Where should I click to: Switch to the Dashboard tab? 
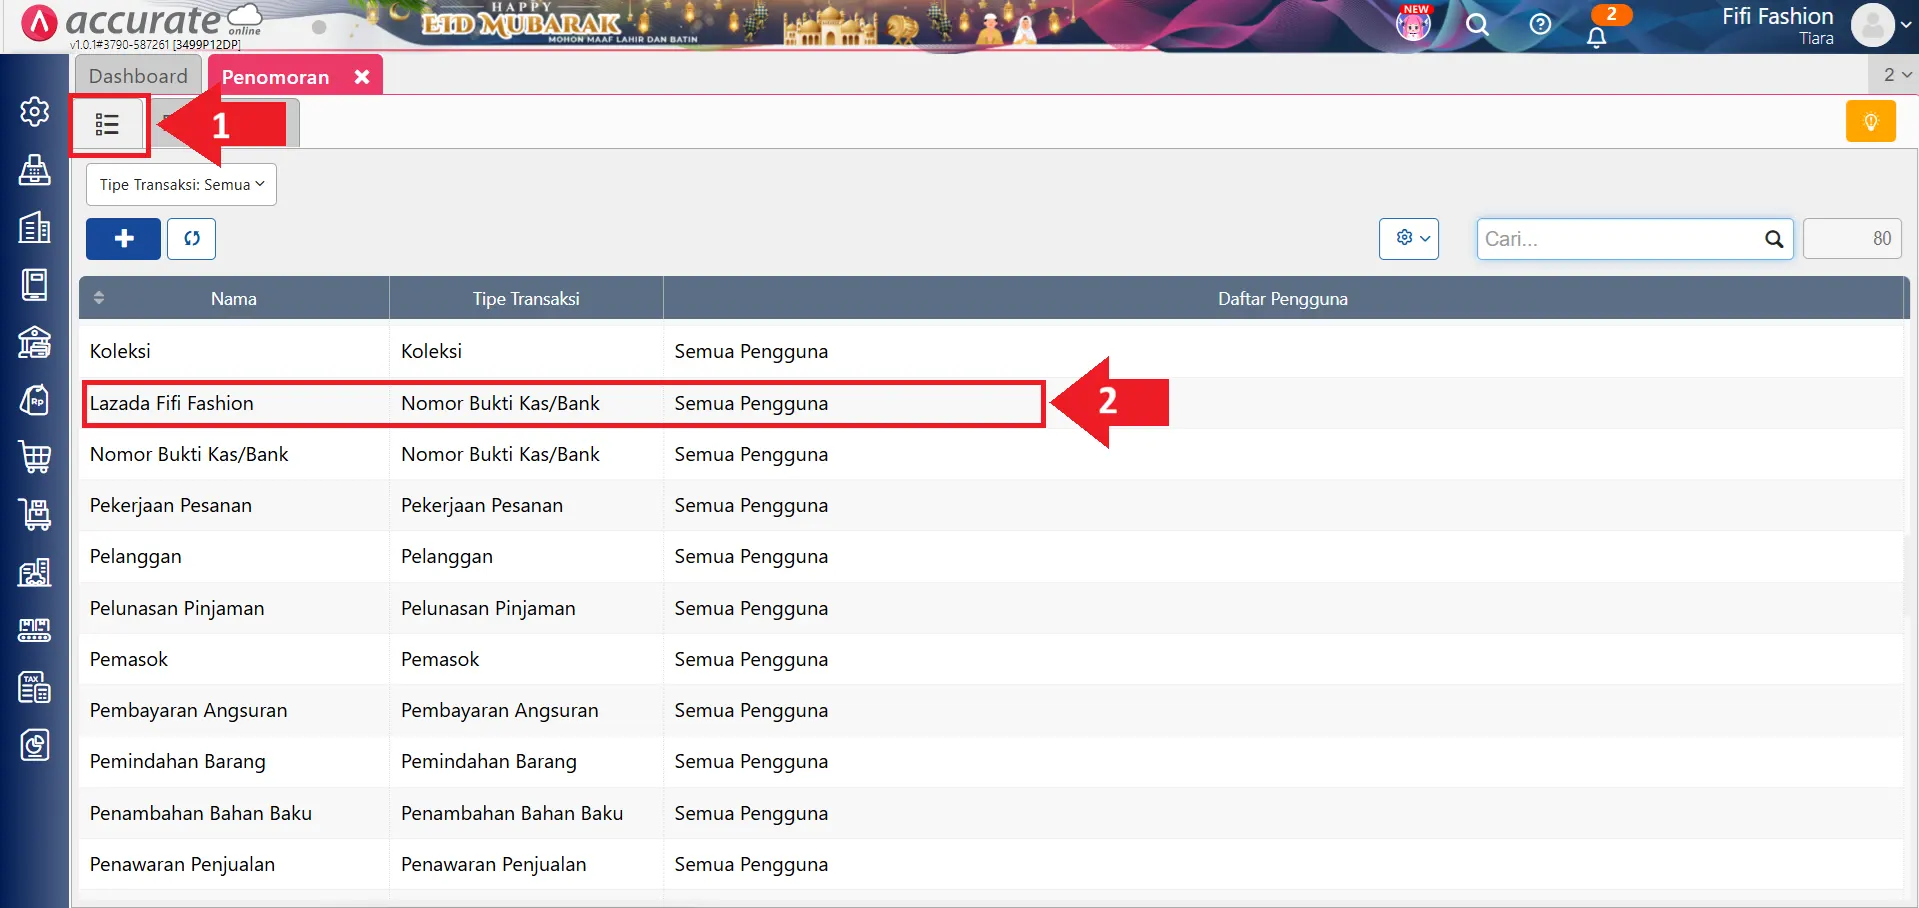click(138, 76)
